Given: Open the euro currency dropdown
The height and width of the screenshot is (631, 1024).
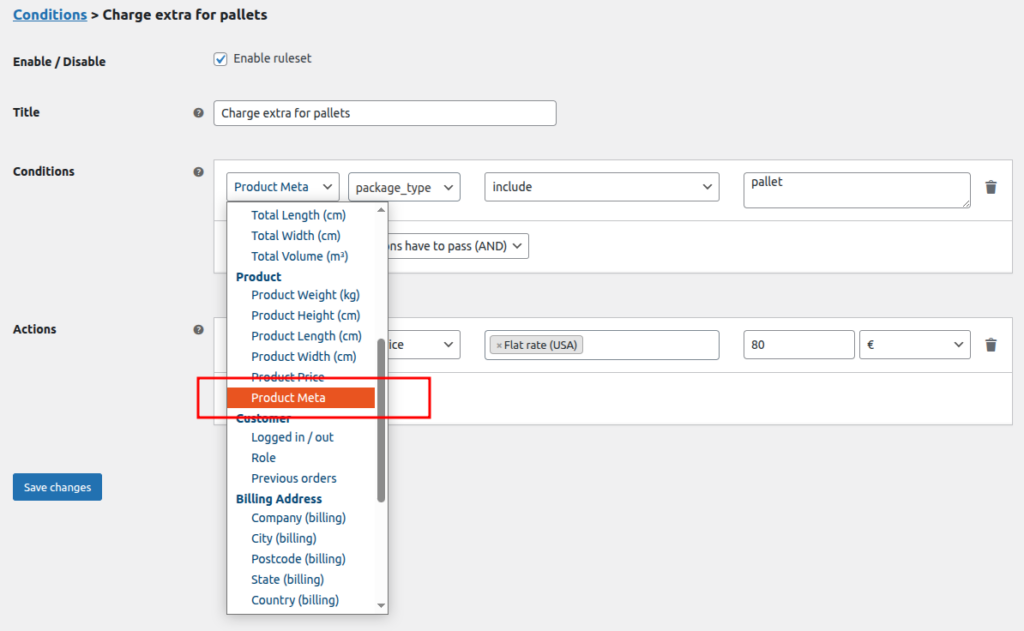Looking at the screenshot, I should click(x=914, y=345).
